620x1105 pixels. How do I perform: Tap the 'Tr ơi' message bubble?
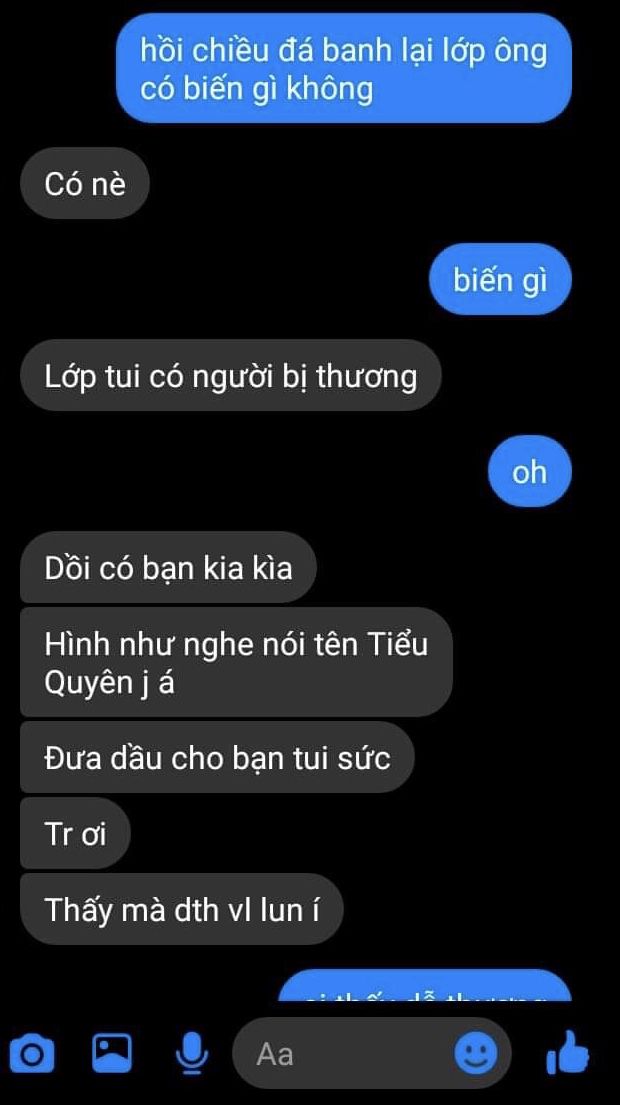click(x=75, y=834)
